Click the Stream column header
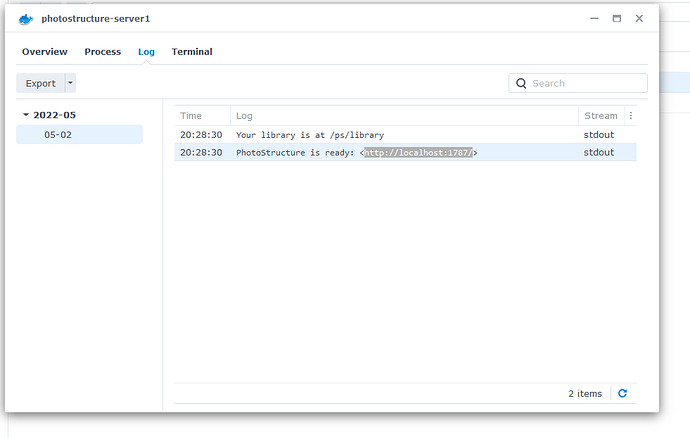Viewport: 690px width, 438px height. coord(601,115)
